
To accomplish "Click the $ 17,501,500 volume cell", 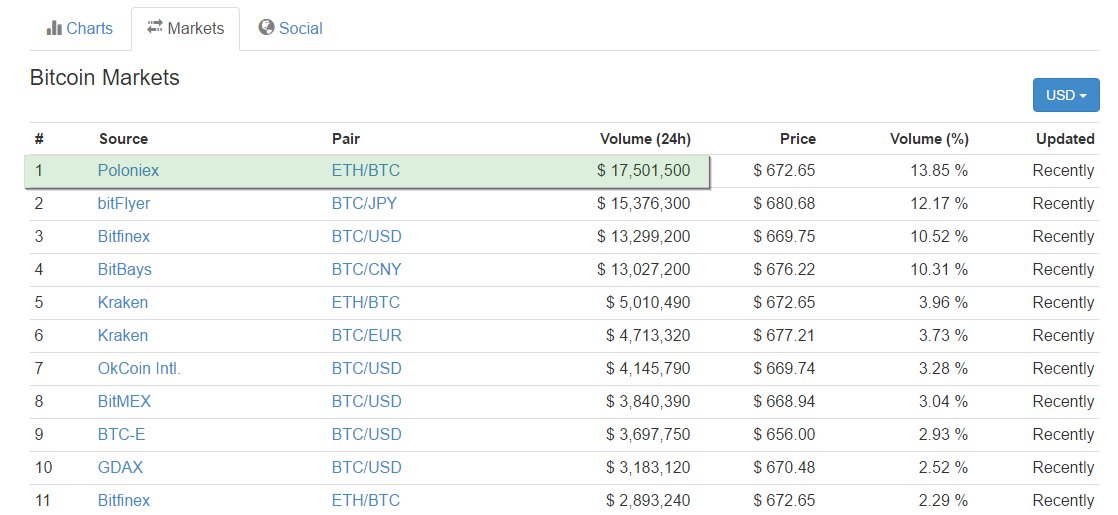I will [x=644, y=170].
